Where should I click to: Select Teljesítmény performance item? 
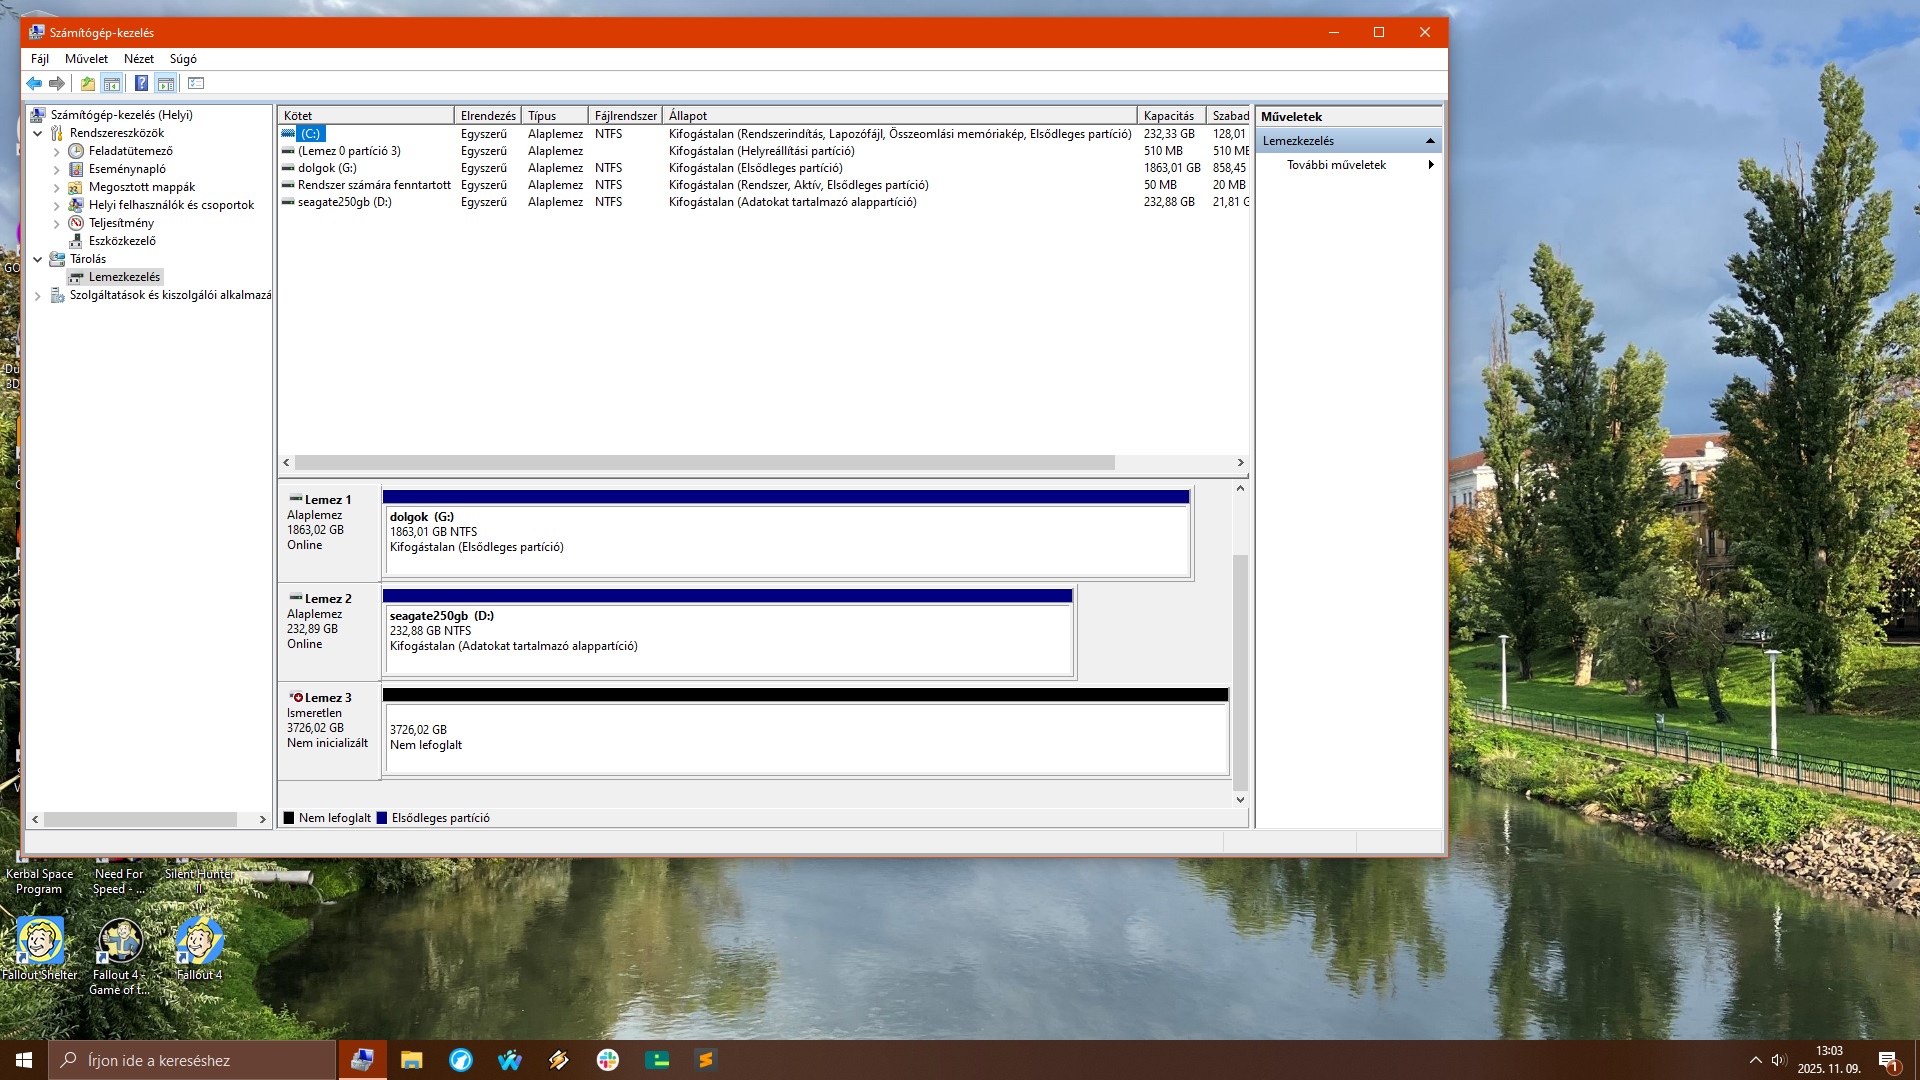click(120, 223)
